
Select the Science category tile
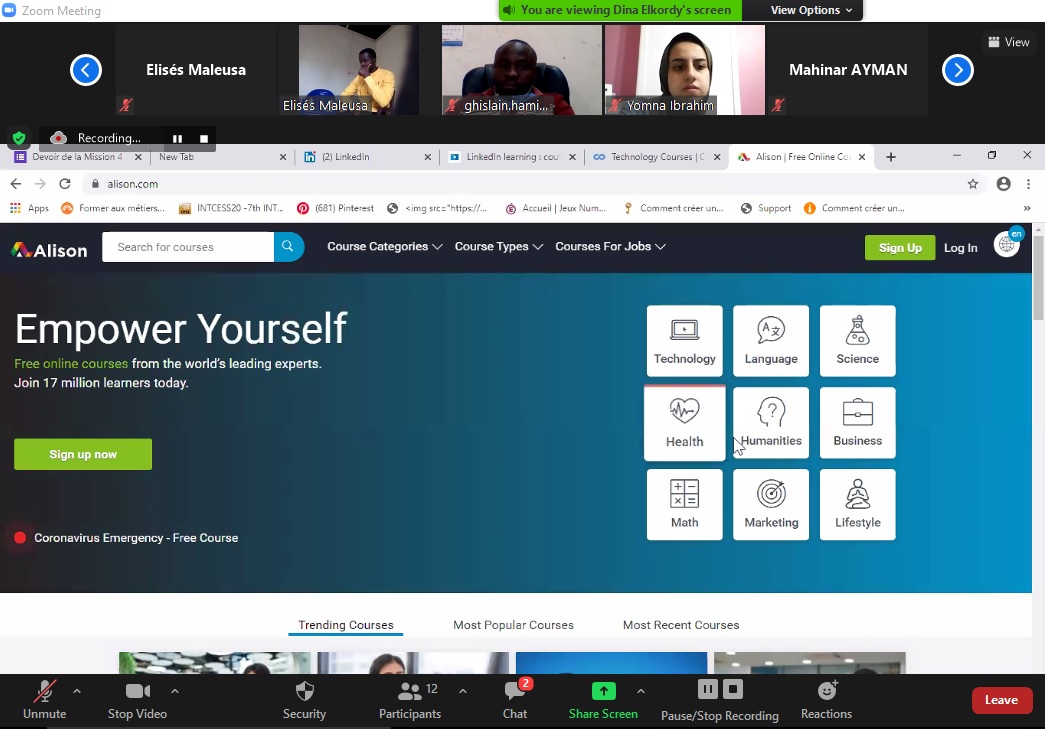tap(857, 341)
